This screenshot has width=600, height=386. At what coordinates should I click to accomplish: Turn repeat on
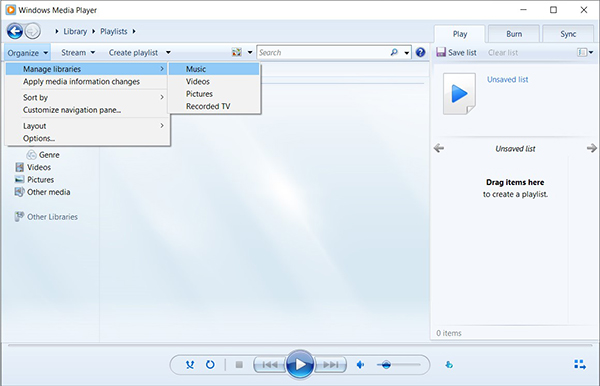(210, 365)
